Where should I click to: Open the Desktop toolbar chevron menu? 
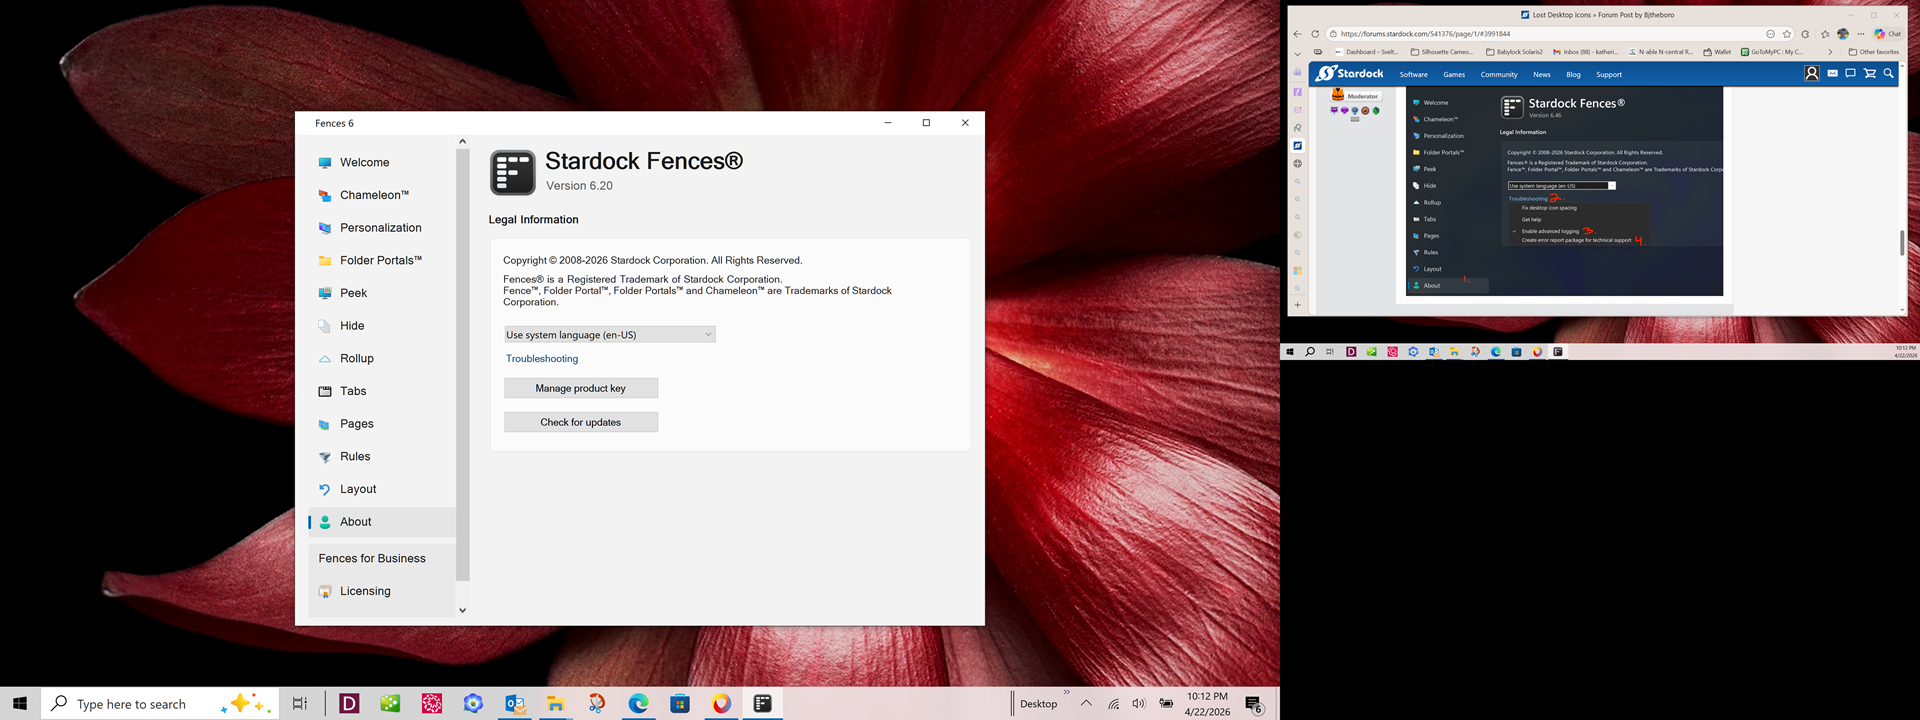[1067, 692]
